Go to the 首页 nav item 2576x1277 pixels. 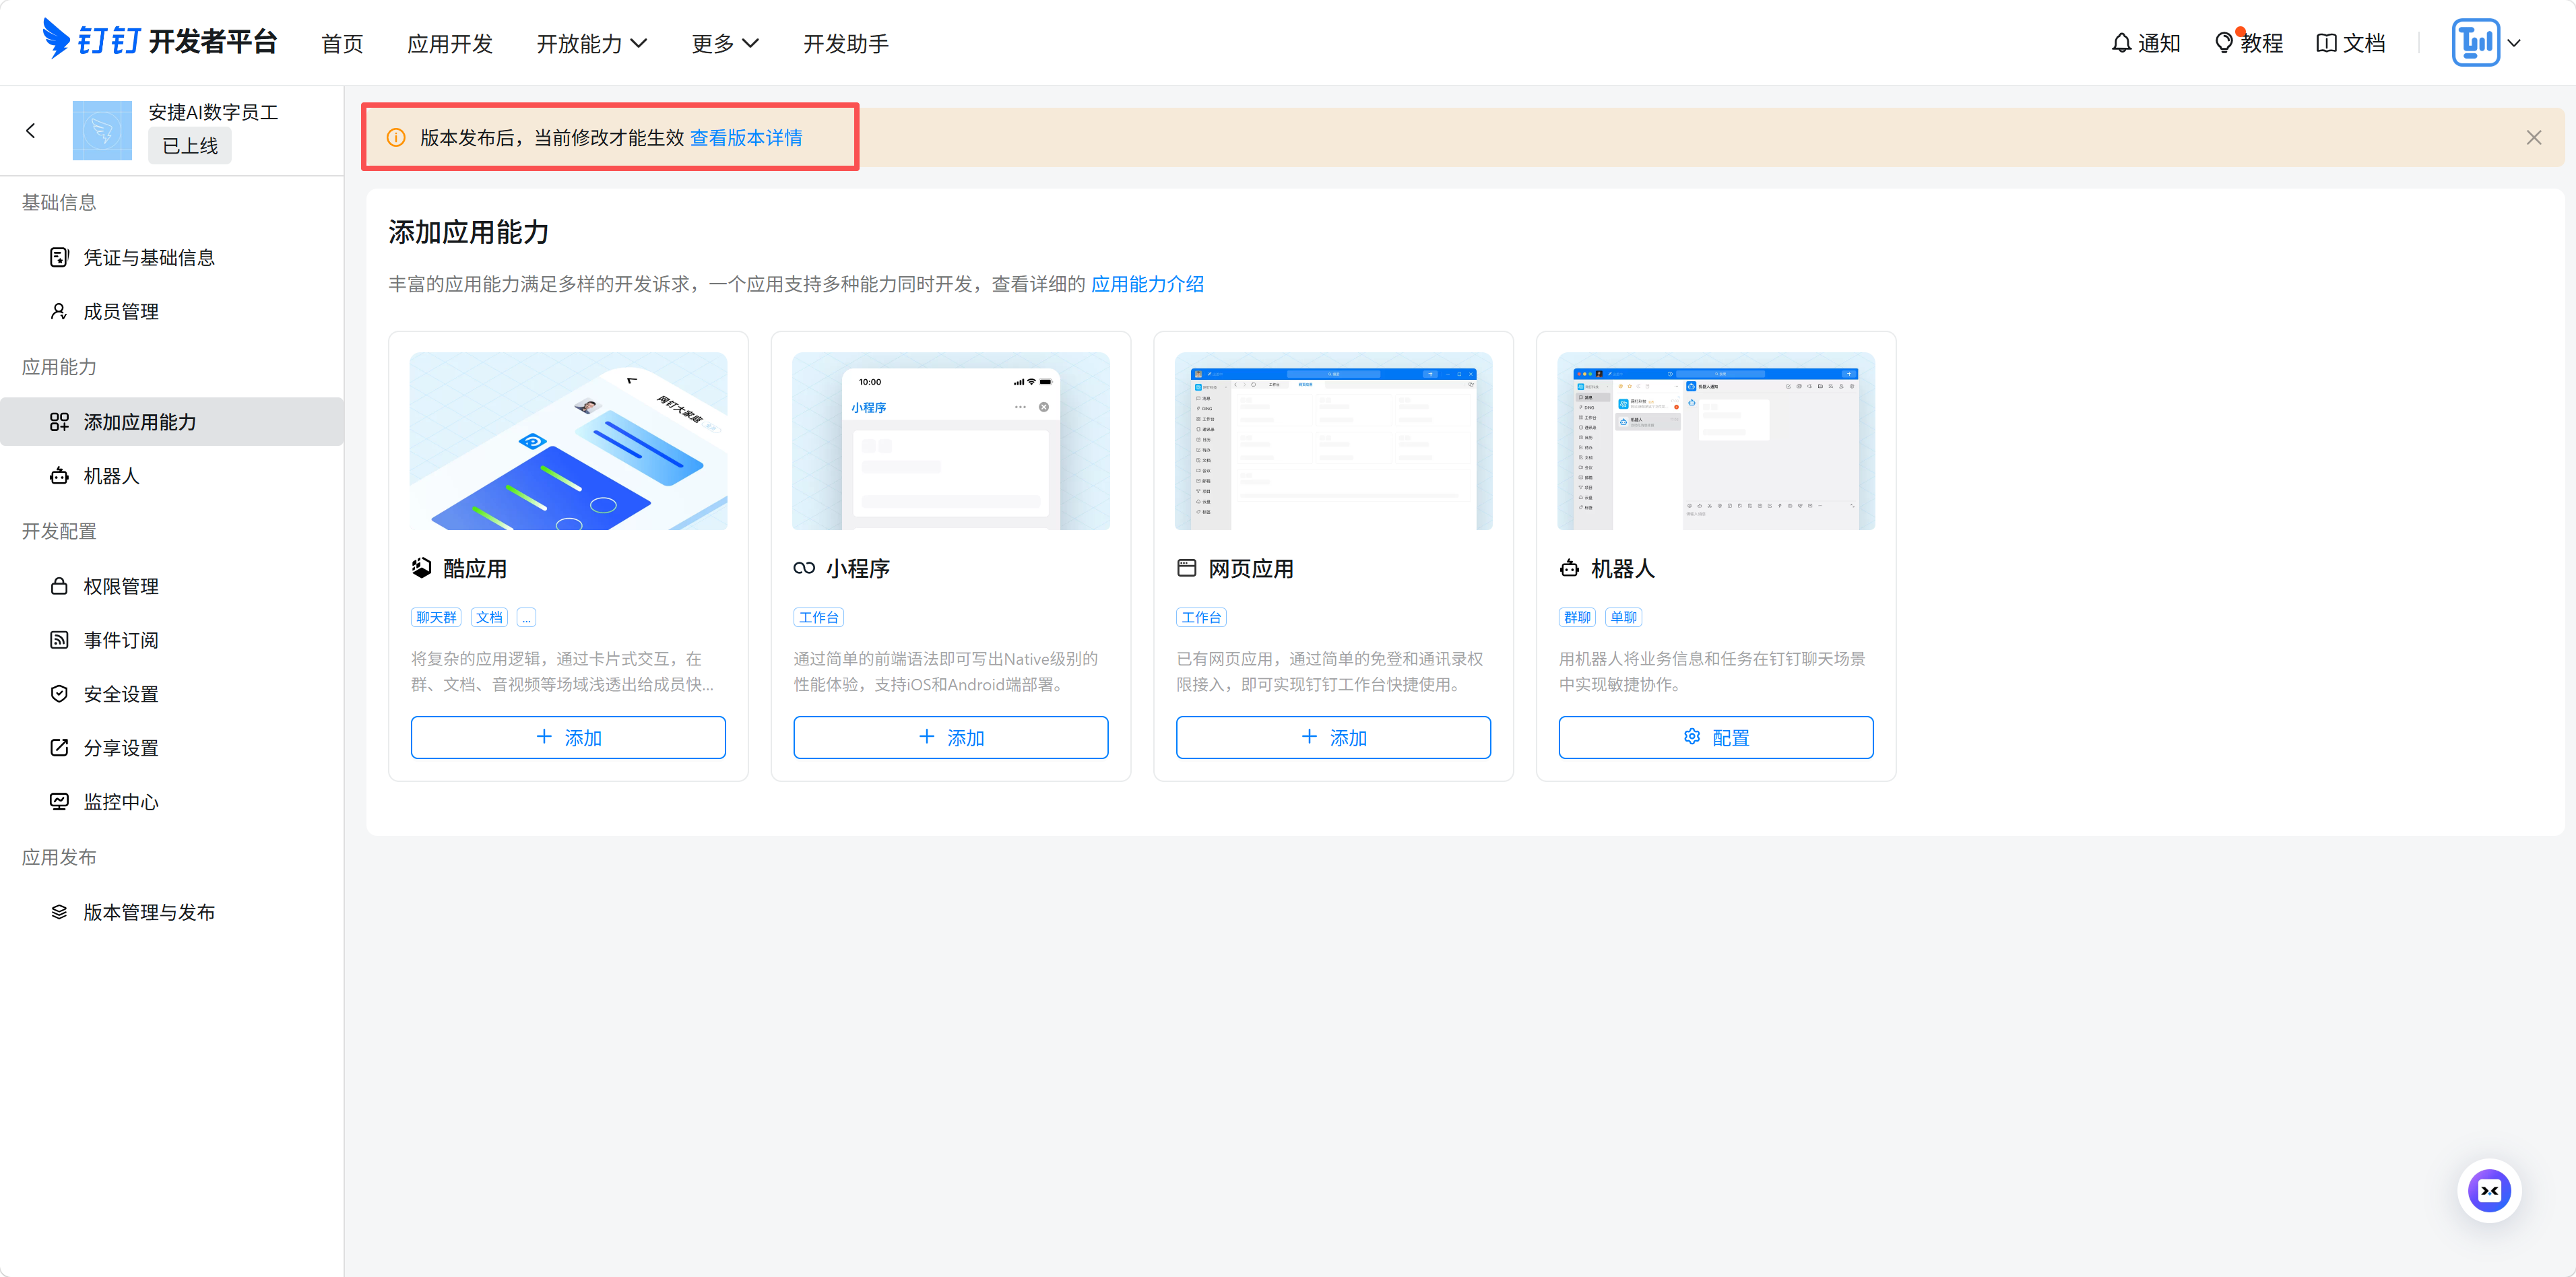tap(342, 43)
